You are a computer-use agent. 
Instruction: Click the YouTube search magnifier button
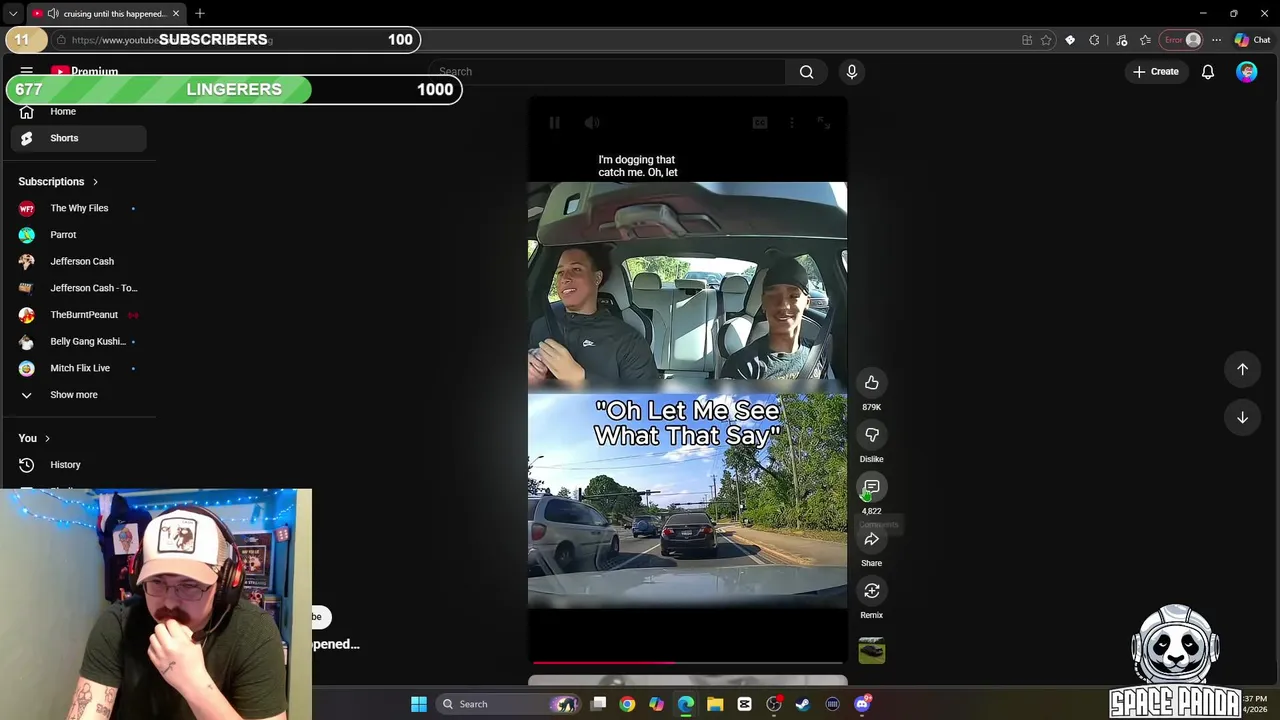806,72
